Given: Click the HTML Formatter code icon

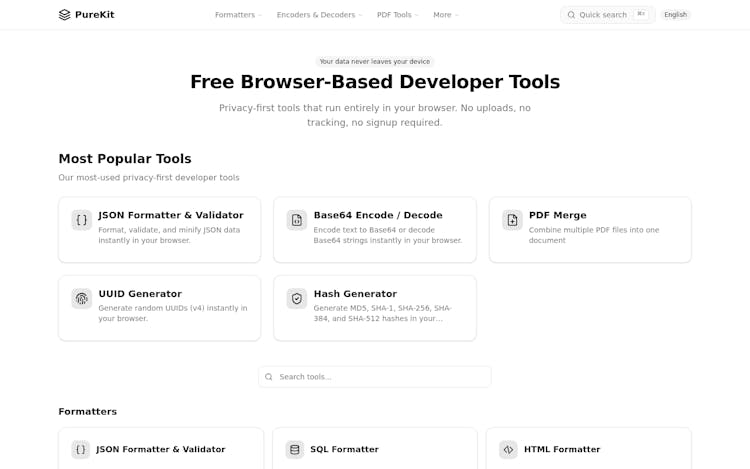Looking at the screenshot, I should coord(508,450).
